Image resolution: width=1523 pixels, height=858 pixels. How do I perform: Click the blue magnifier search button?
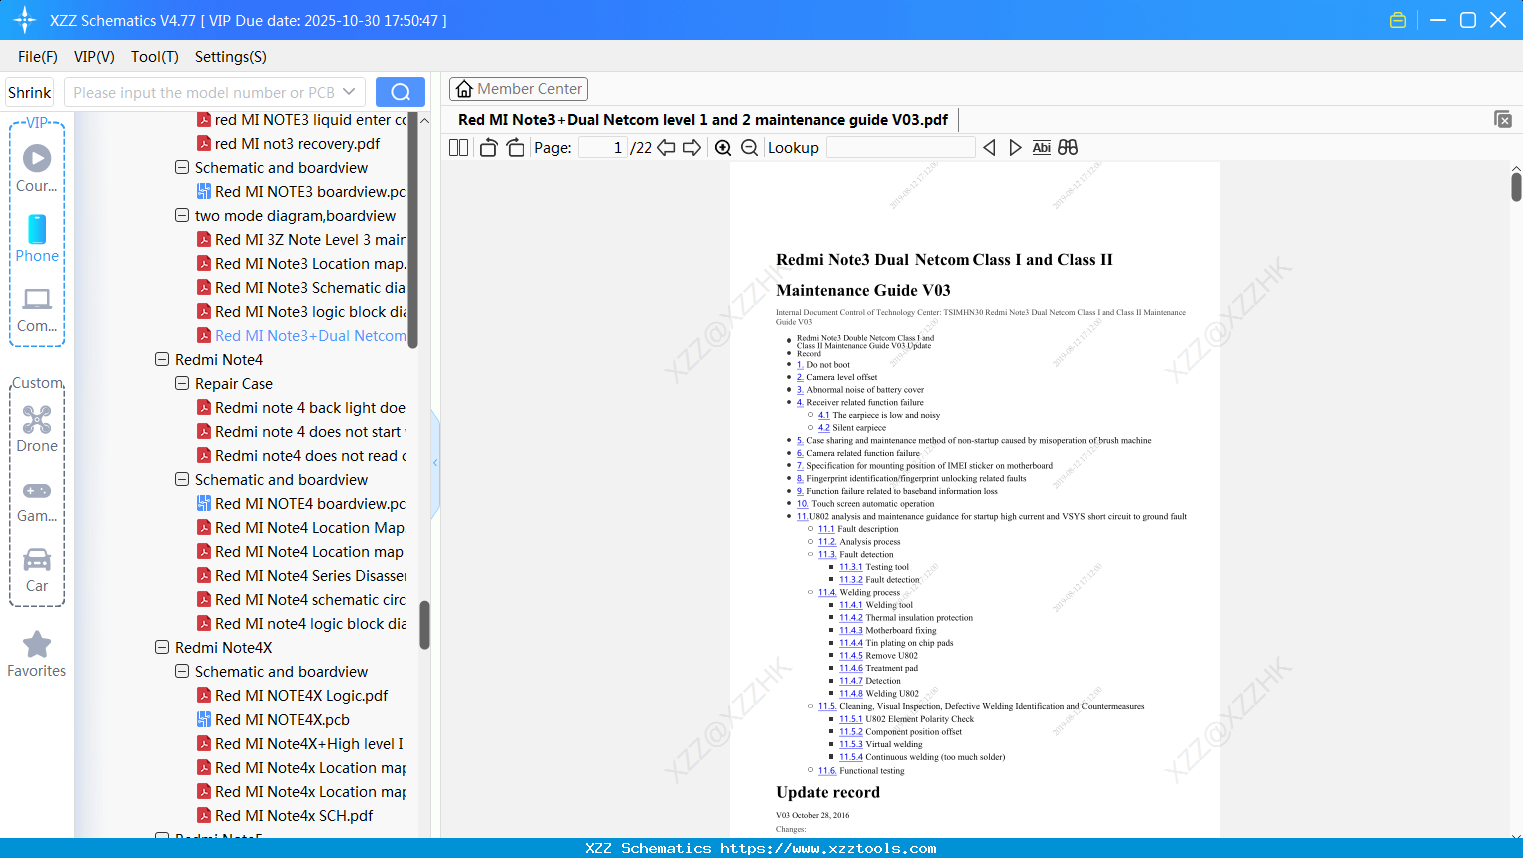(x=400, y=92)
